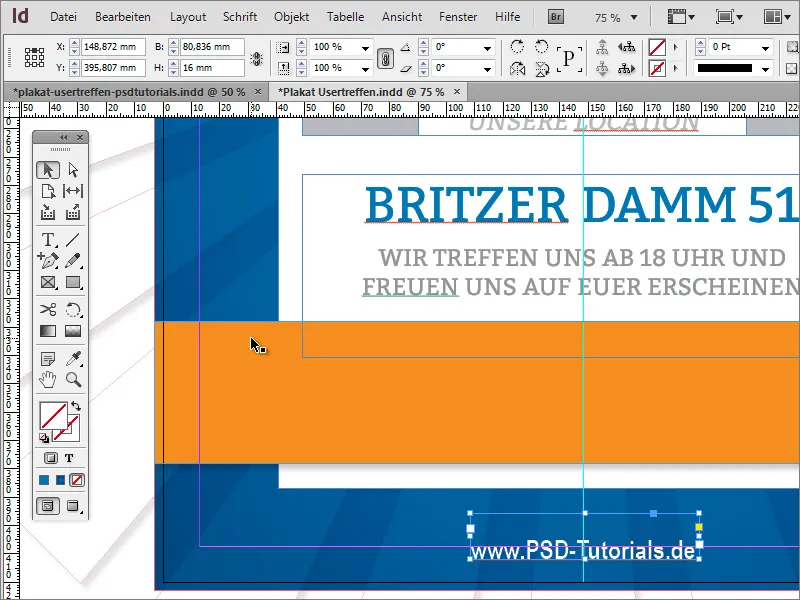
Task: Increase the Y position stepper
Action: pyautogui.click(x=74, y=64)
